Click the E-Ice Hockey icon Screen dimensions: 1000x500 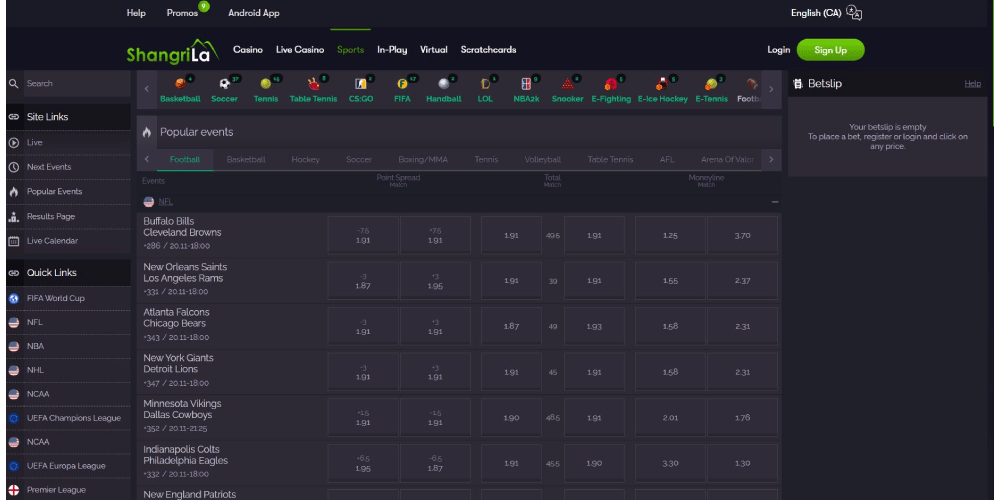pos(662,85)
